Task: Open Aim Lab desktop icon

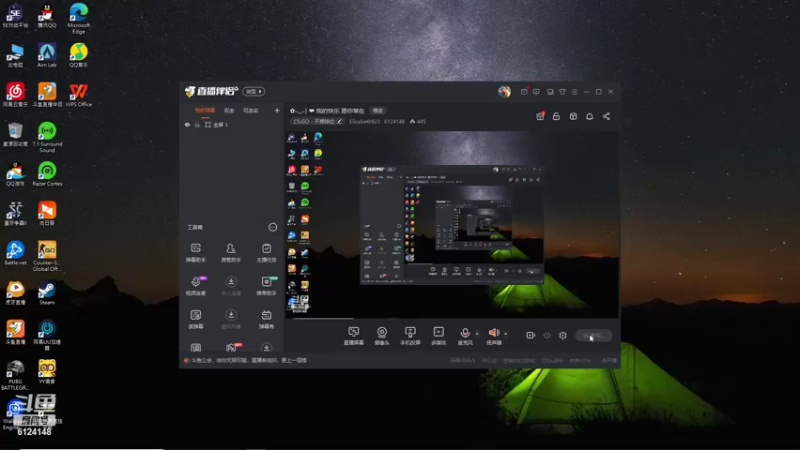Action: point(47,56)
